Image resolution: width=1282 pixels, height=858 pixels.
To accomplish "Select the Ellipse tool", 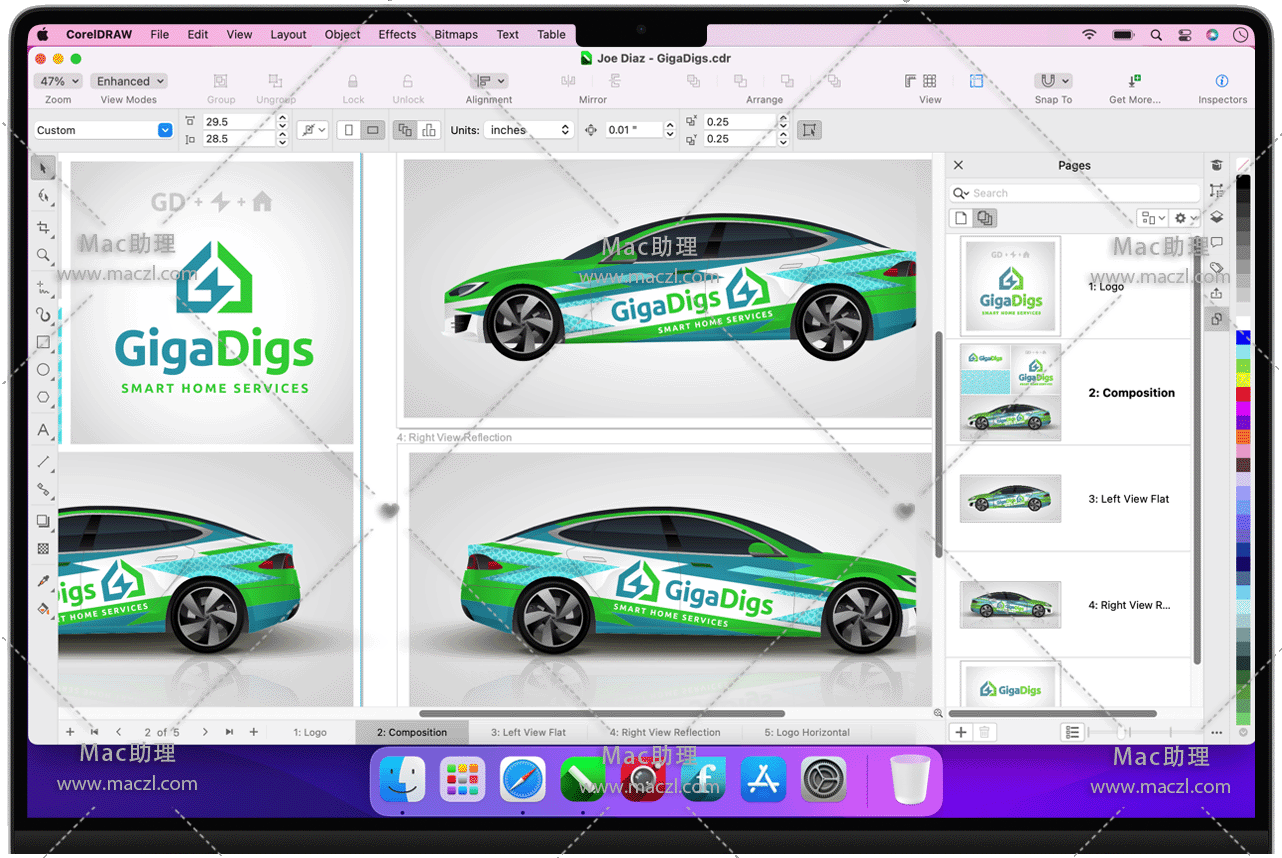I will click(x=43, y=370).
